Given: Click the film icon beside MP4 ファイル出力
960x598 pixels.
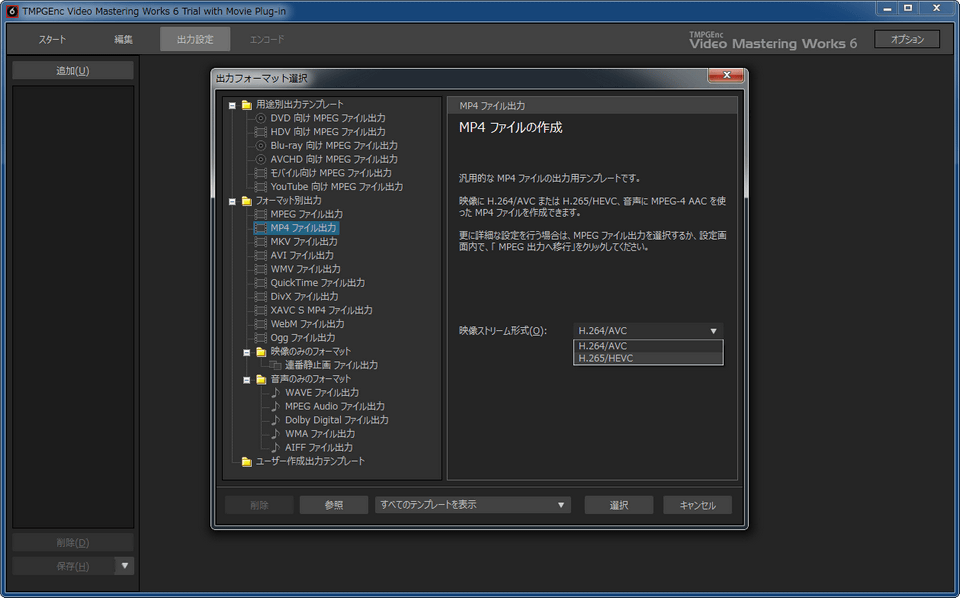Looking at the screenshot, I should point(260,228).
